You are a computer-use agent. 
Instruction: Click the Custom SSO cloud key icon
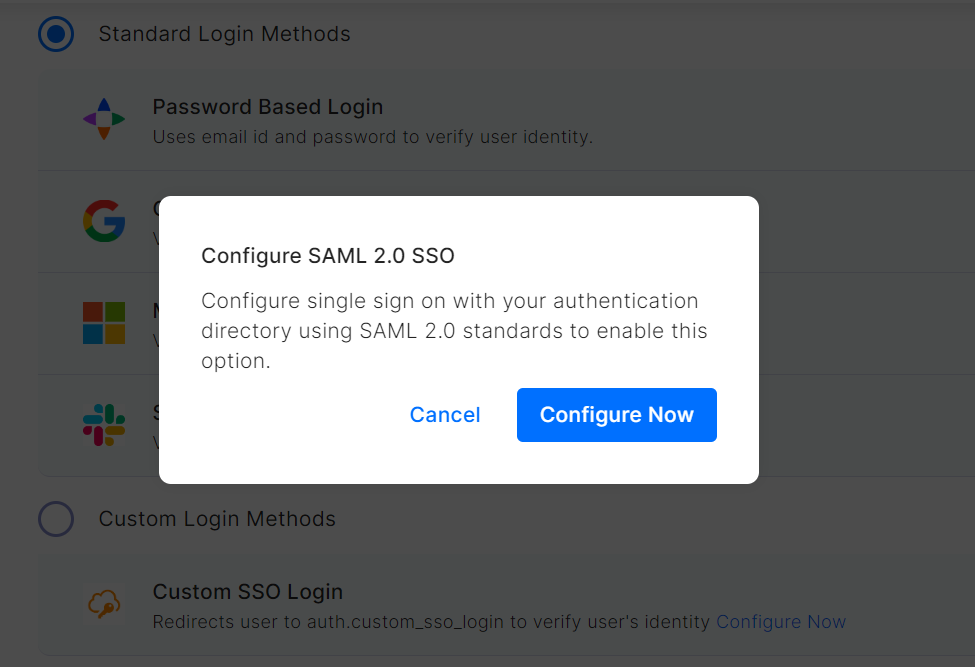[104, 605]
